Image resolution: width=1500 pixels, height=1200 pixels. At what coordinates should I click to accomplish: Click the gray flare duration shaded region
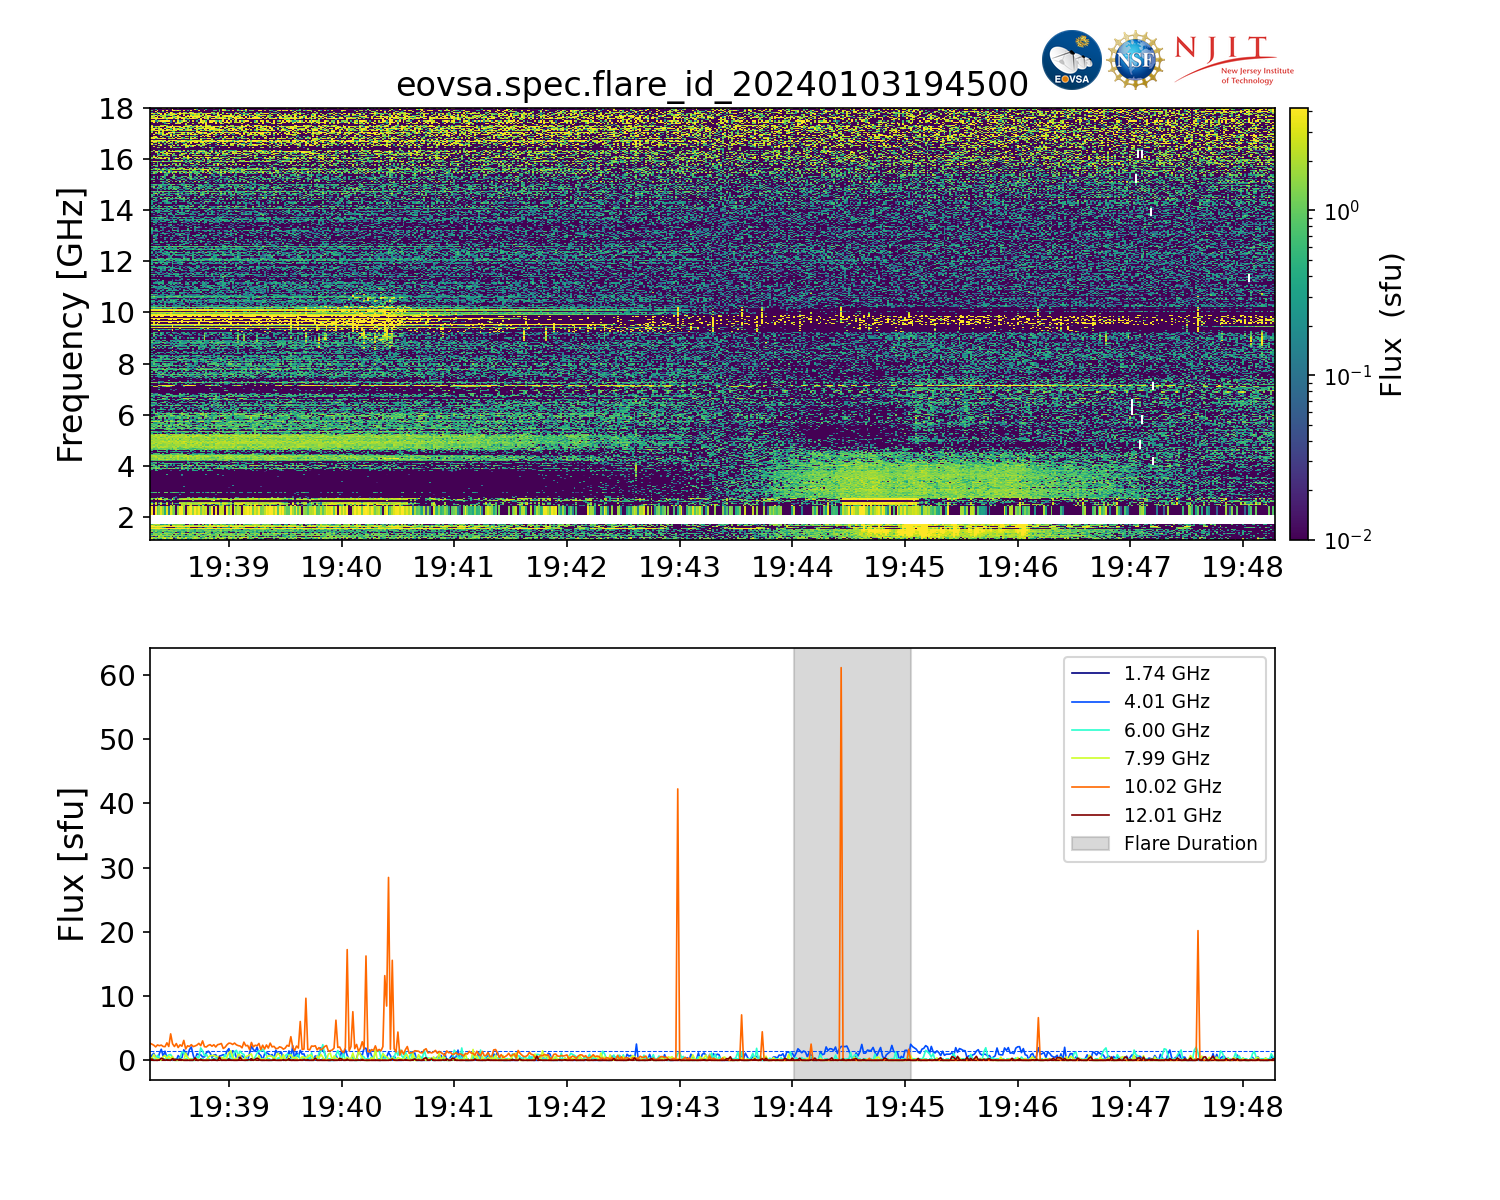tap(852, 864)
